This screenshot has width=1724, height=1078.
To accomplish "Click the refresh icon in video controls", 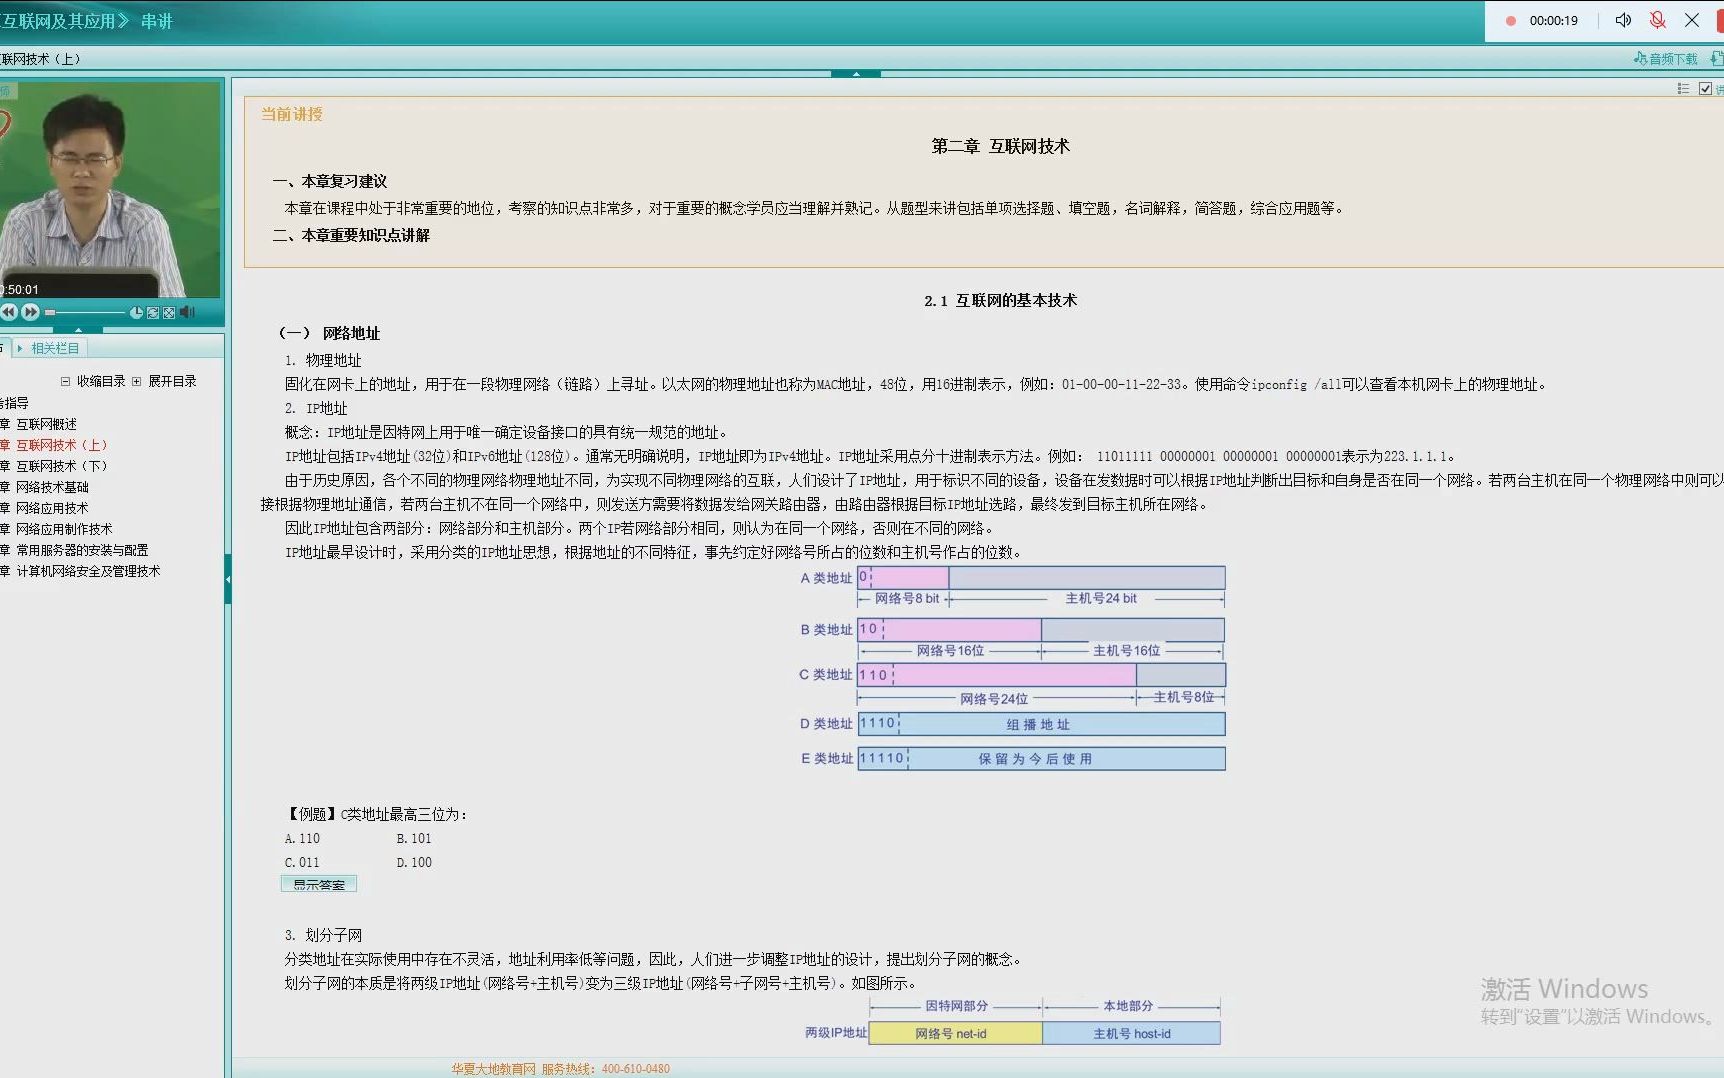I will [x=153, y=313].
